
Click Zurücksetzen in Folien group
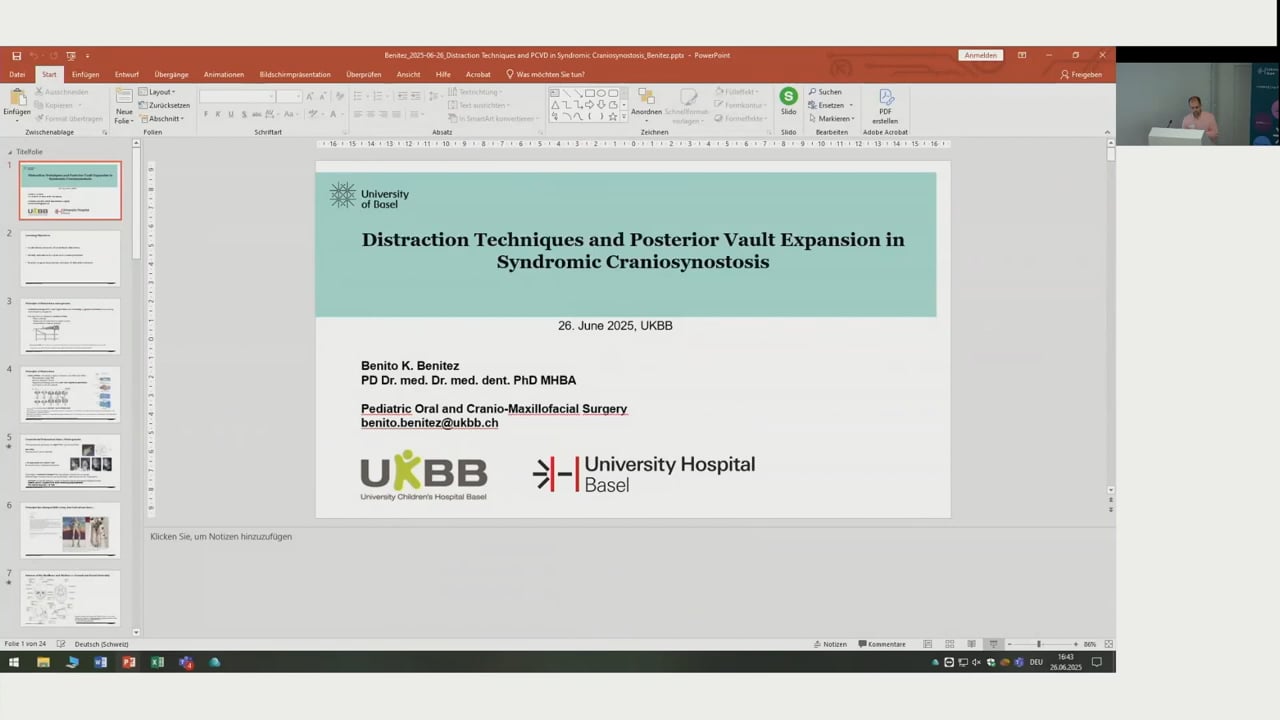point(164,105)
